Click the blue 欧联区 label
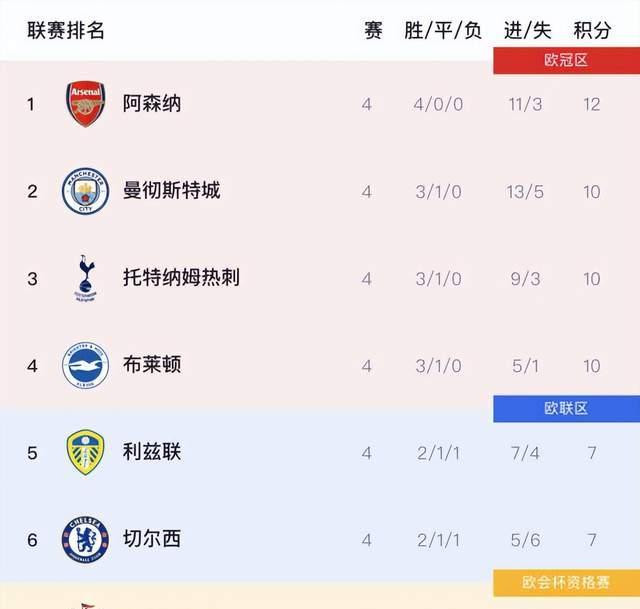Screen dimensions: 640x609 click(566, 409)
